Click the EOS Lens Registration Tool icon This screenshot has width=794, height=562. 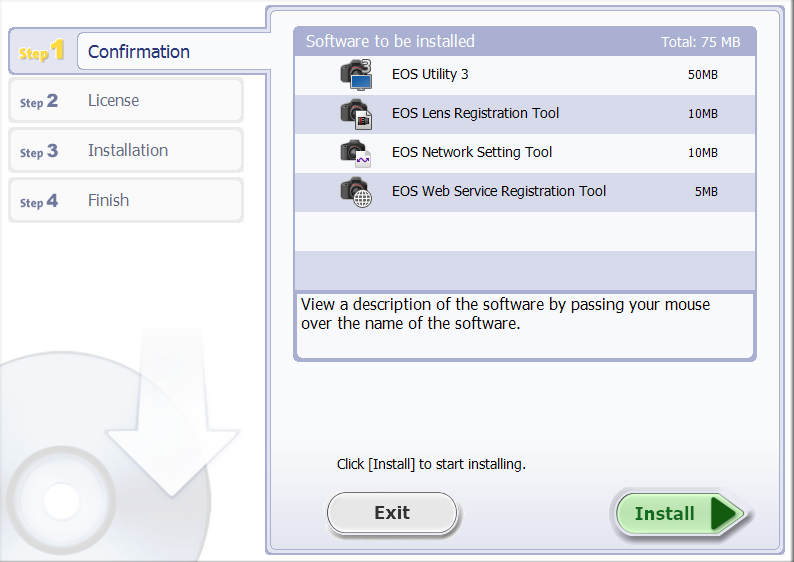tap(356, 114)
